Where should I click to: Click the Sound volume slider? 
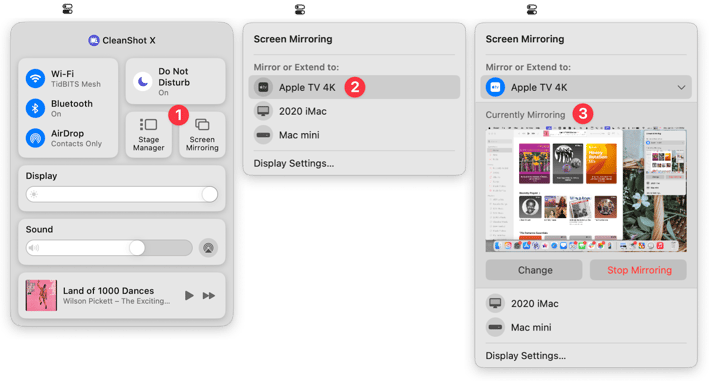(109, 248)
